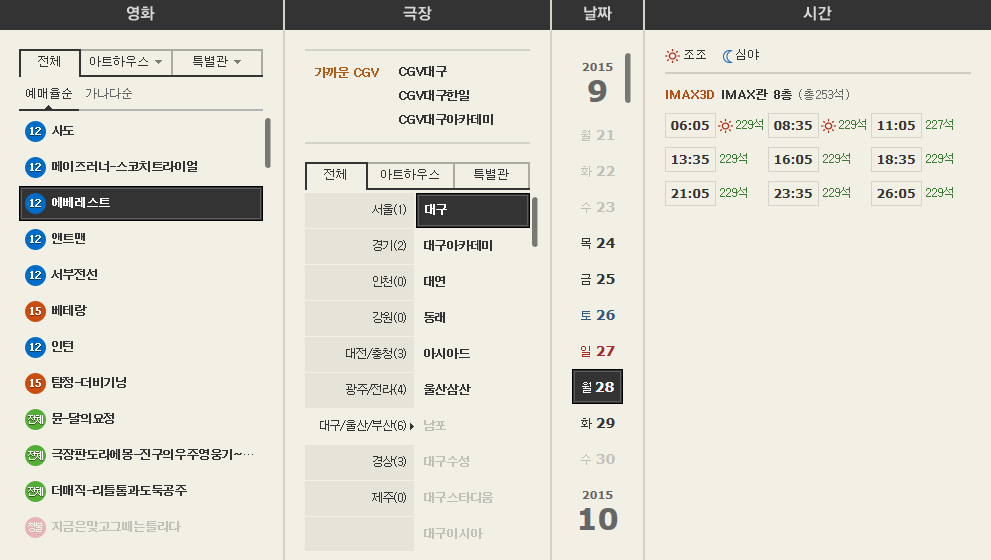Choose the 06:05 showtime
This screenshot has height=560, width=991.
click(x=690, y=125)
